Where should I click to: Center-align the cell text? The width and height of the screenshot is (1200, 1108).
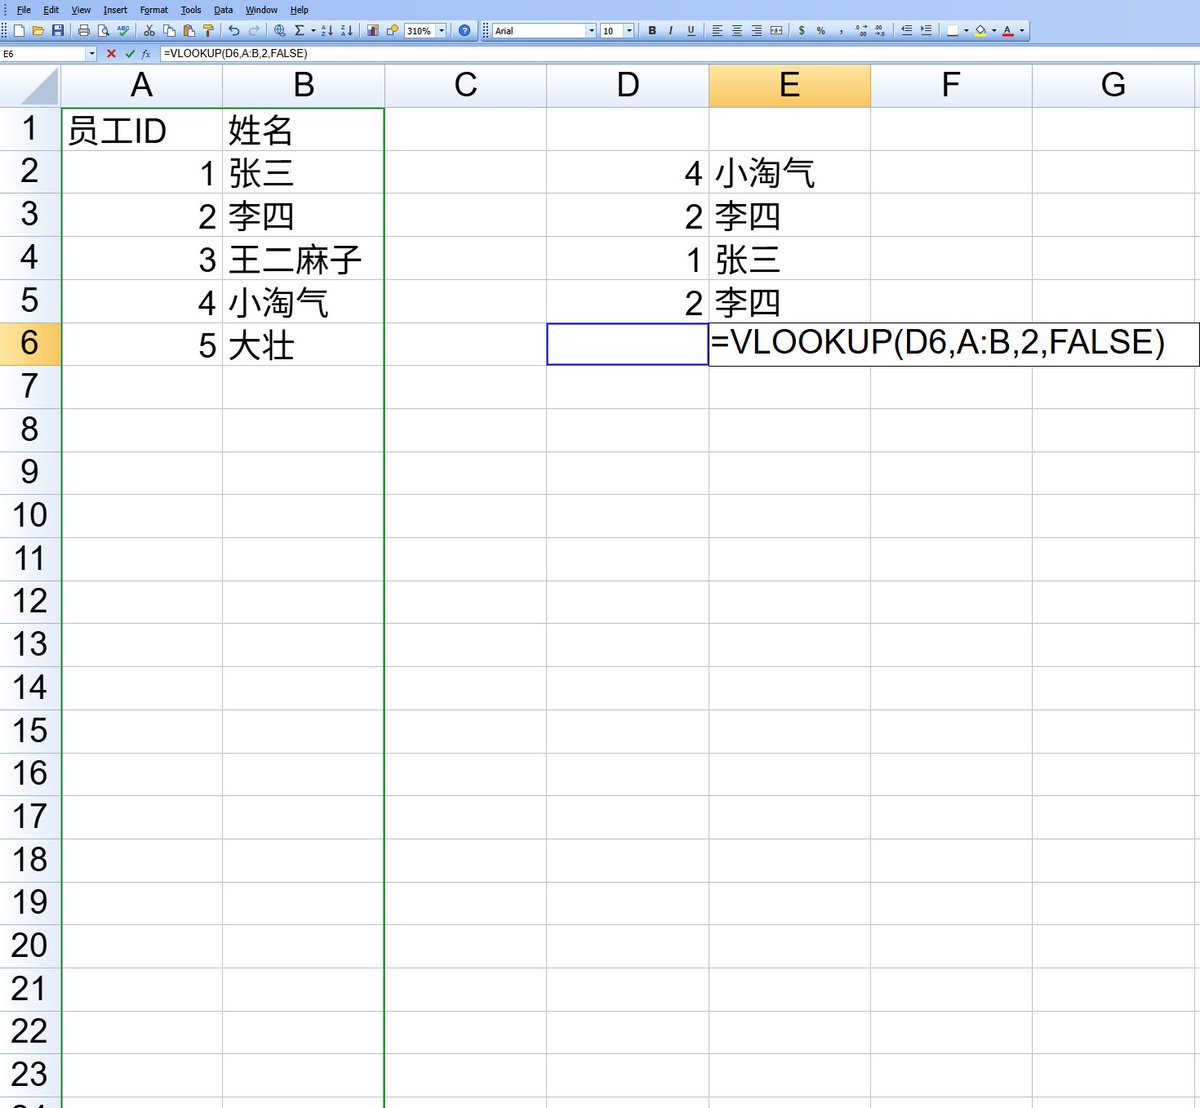pos(737,31)
